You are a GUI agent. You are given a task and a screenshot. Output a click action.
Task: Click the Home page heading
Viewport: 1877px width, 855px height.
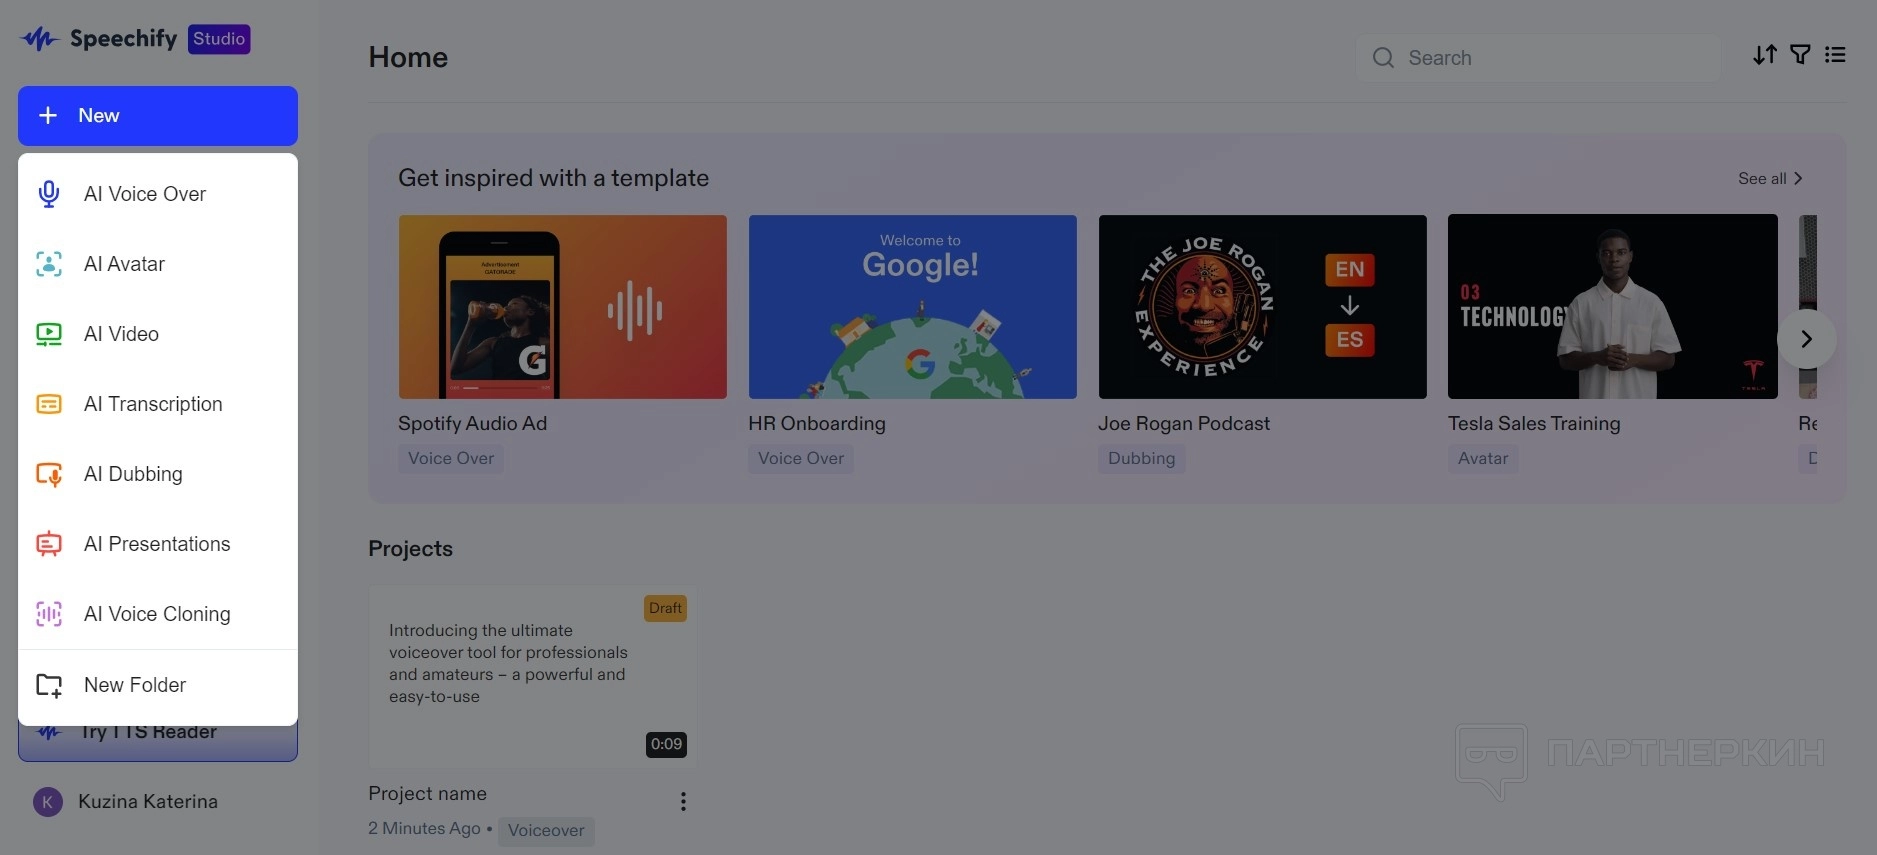pos(408,57)
